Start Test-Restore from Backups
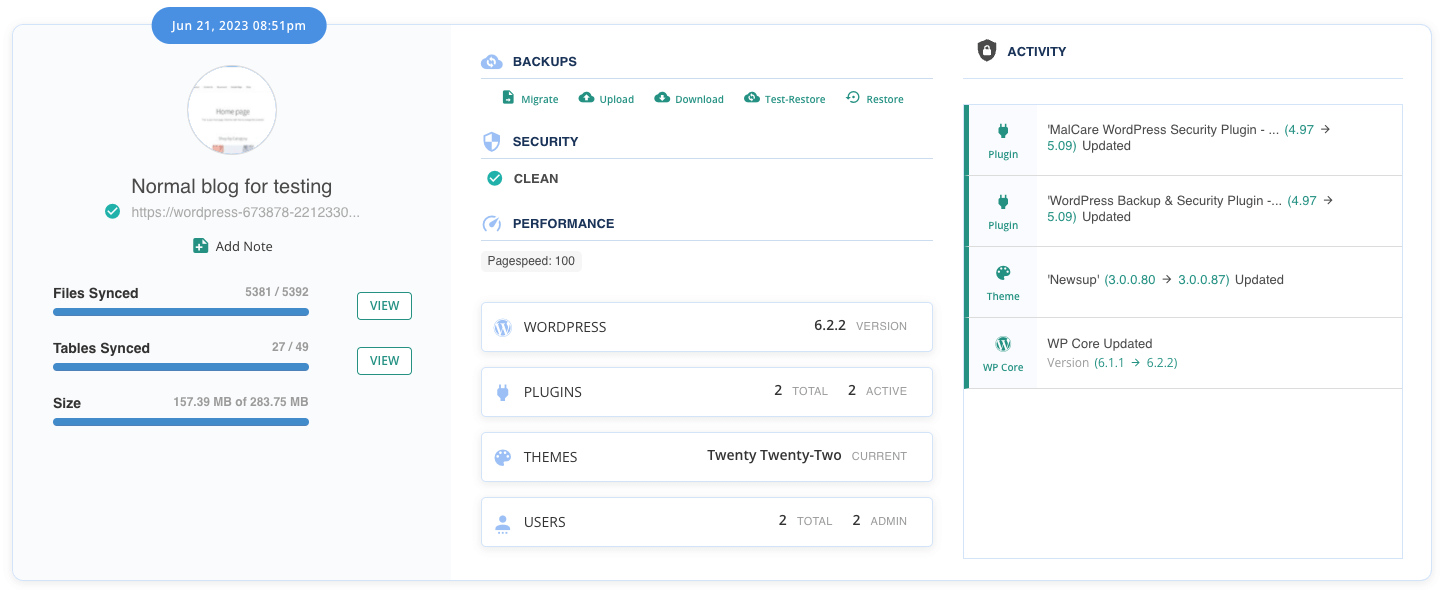 785,98
